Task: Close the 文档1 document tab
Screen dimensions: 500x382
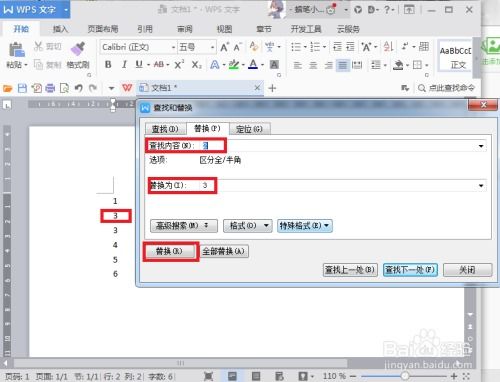Action: [x=257, y=88]
